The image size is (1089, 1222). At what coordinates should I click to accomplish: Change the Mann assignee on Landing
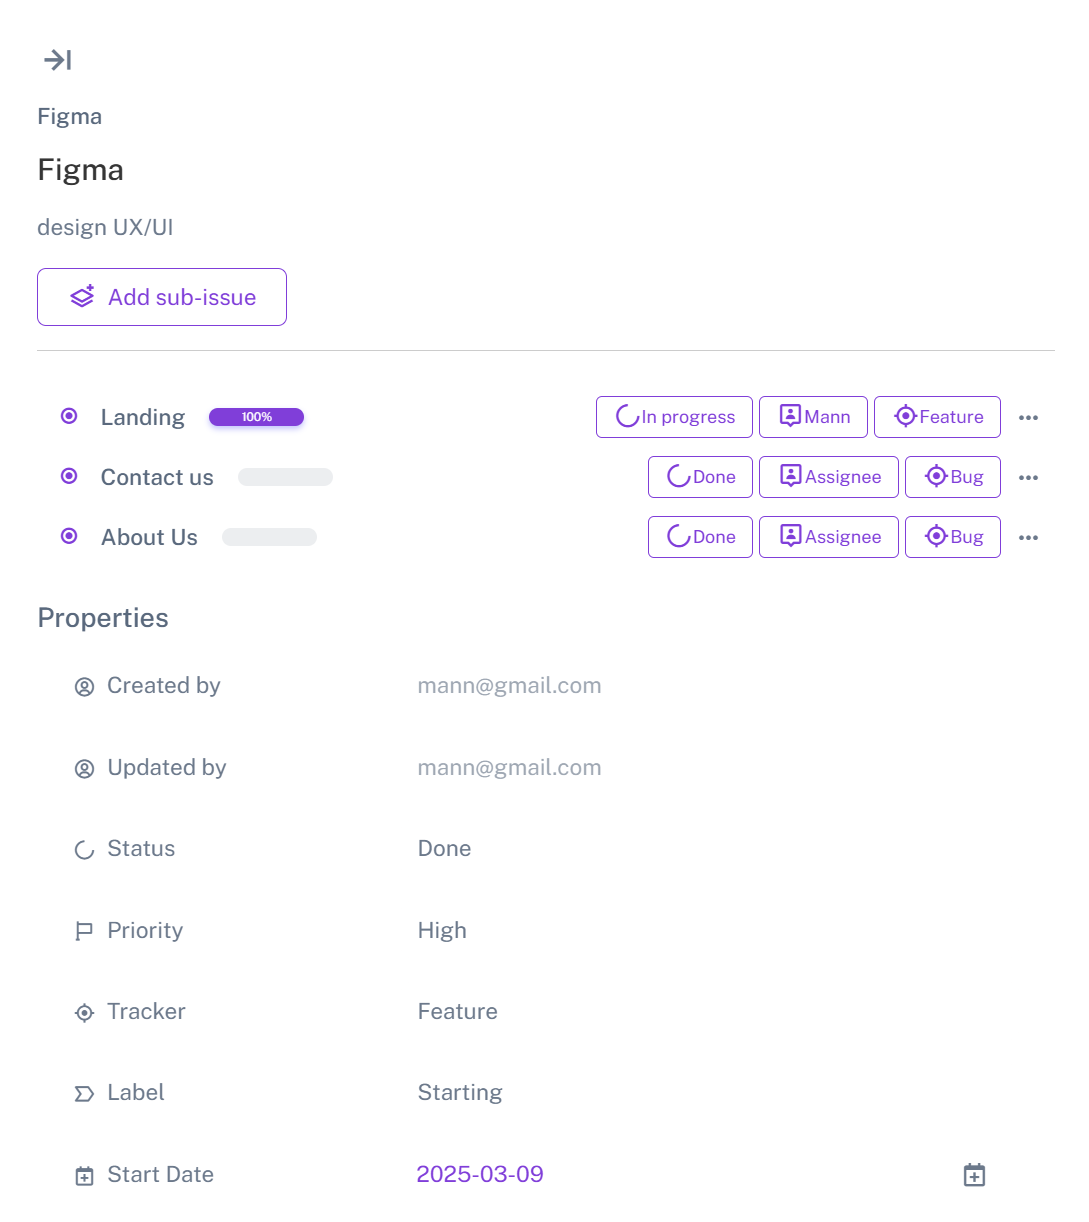pyautogui.click(x=813, y=417)
